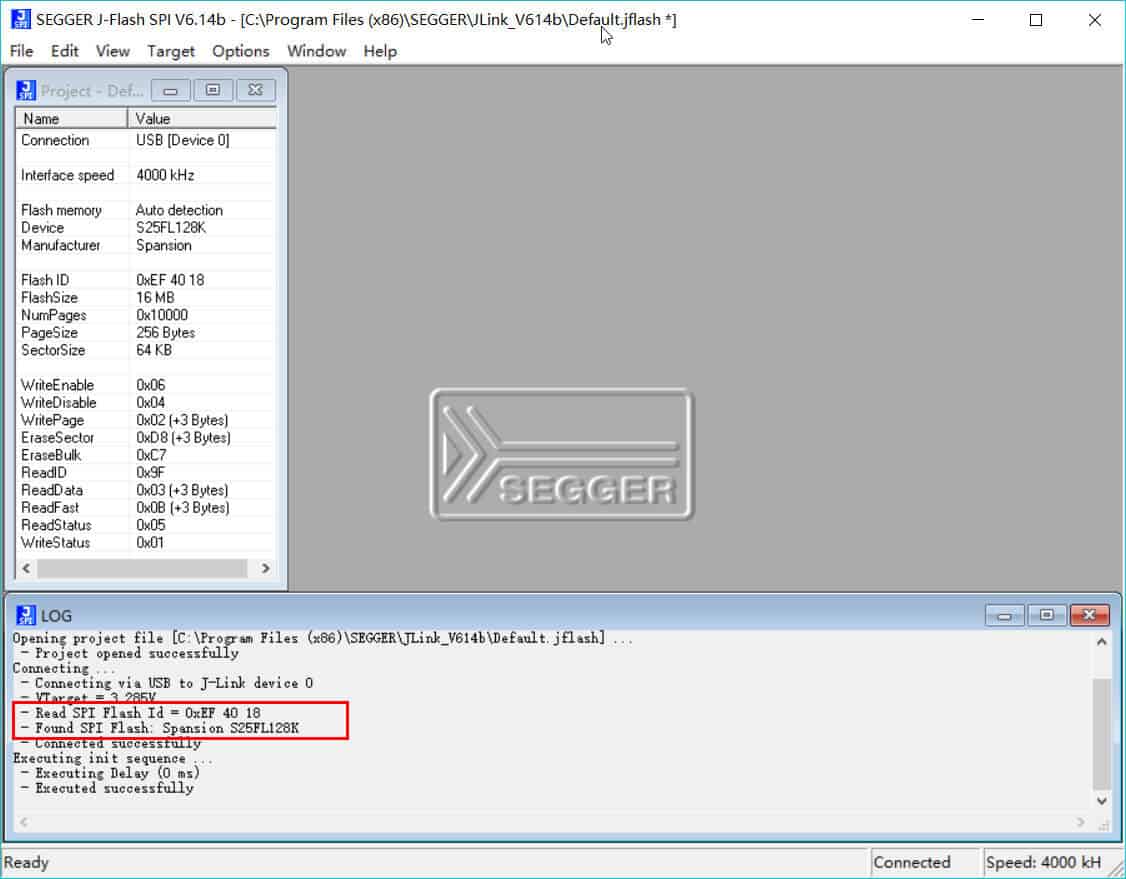The width and height of the screenshot is (1126, 879).
Task: Open the Target menu
Action: click(171, 51)
